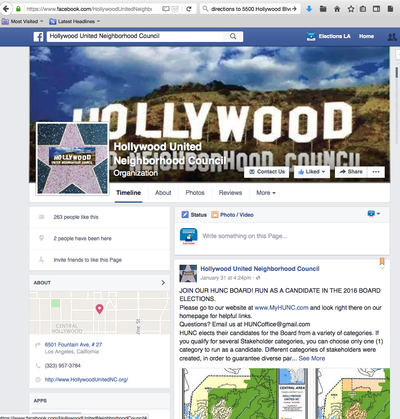400x419 pixels.
Task: Click the invite friends person icon
Action: 41,259
